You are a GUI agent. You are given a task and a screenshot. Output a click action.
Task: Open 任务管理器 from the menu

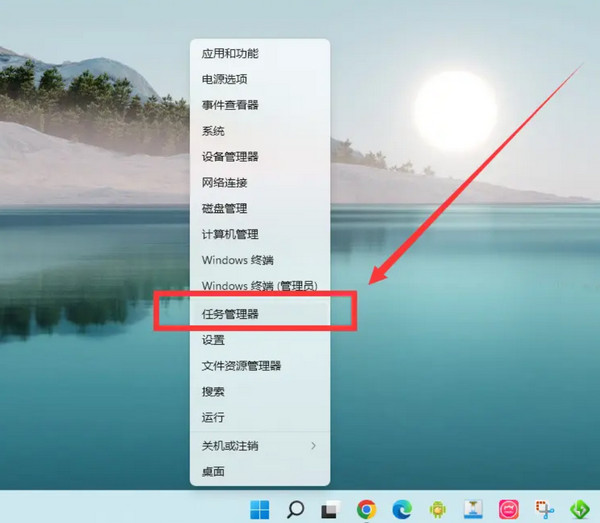click(x=260, y=314)
